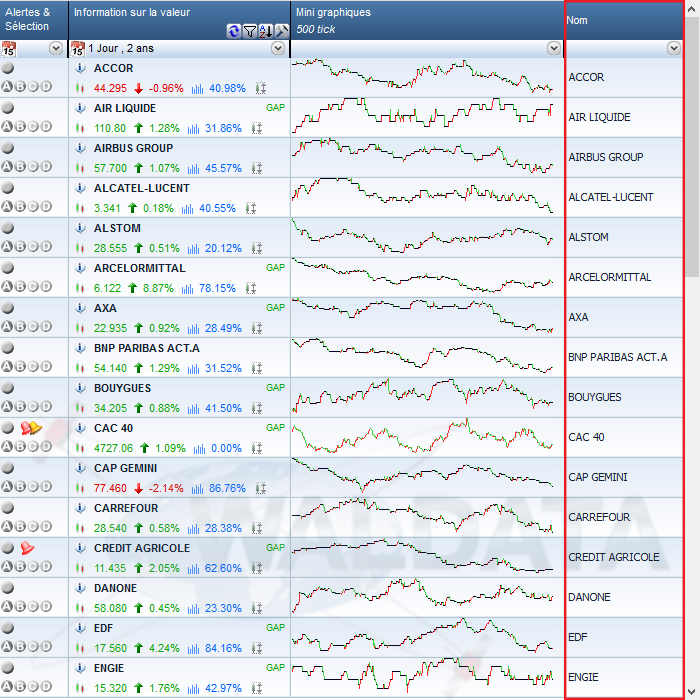700x700 pixels.
Task: Select the Alertes & Sélection column header
Action: (x=34, y=20)
